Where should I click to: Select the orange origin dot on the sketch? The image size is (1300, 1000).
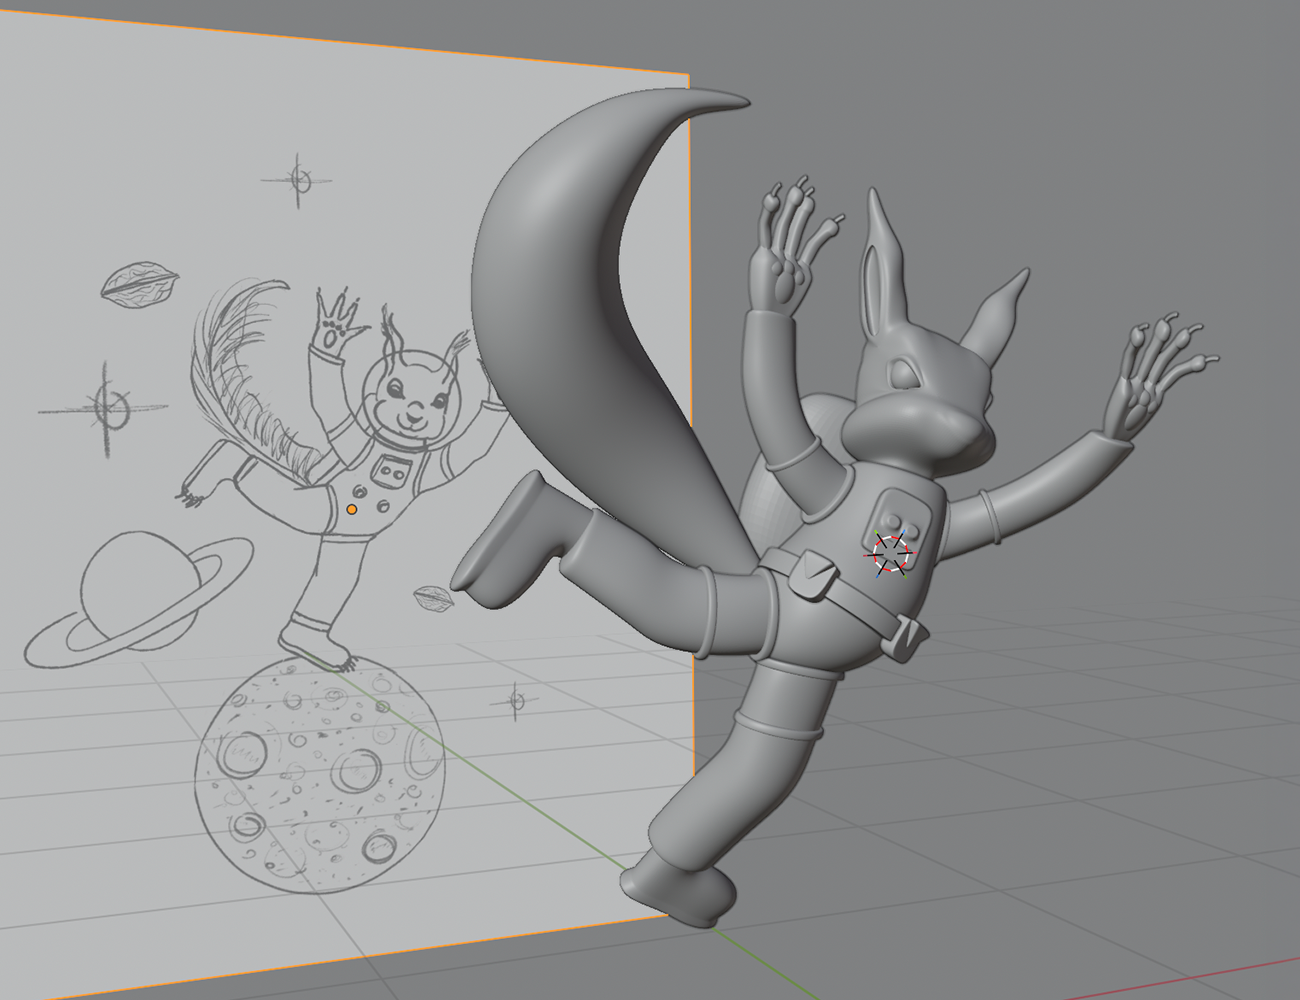[352, 510]
